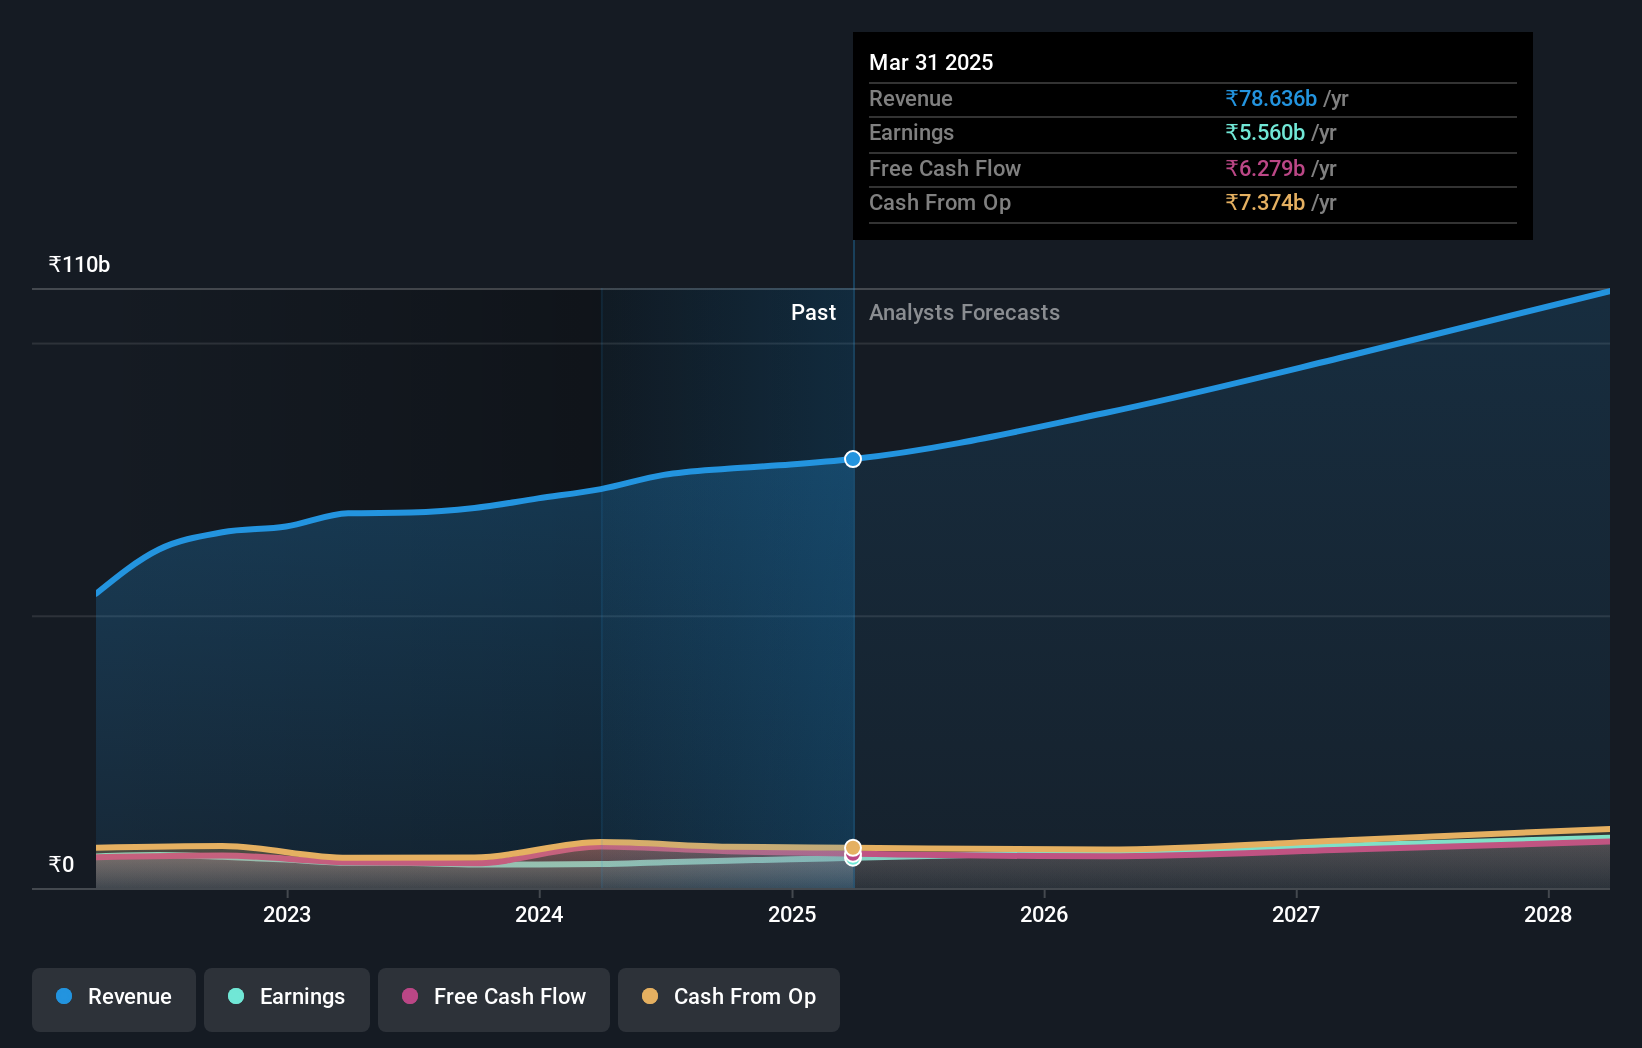The width and height of the screenshot is (1642, 1048).
Task: Click the 2026 year label on the x-axis
Action: [1043, 914]
